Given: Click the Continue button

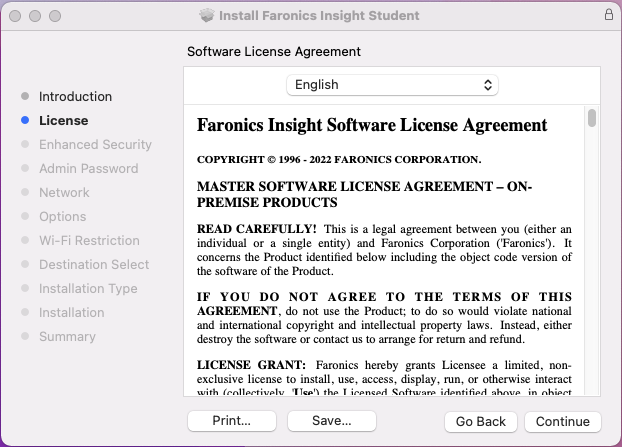Looking at the screenshot, I should (562, 421).
